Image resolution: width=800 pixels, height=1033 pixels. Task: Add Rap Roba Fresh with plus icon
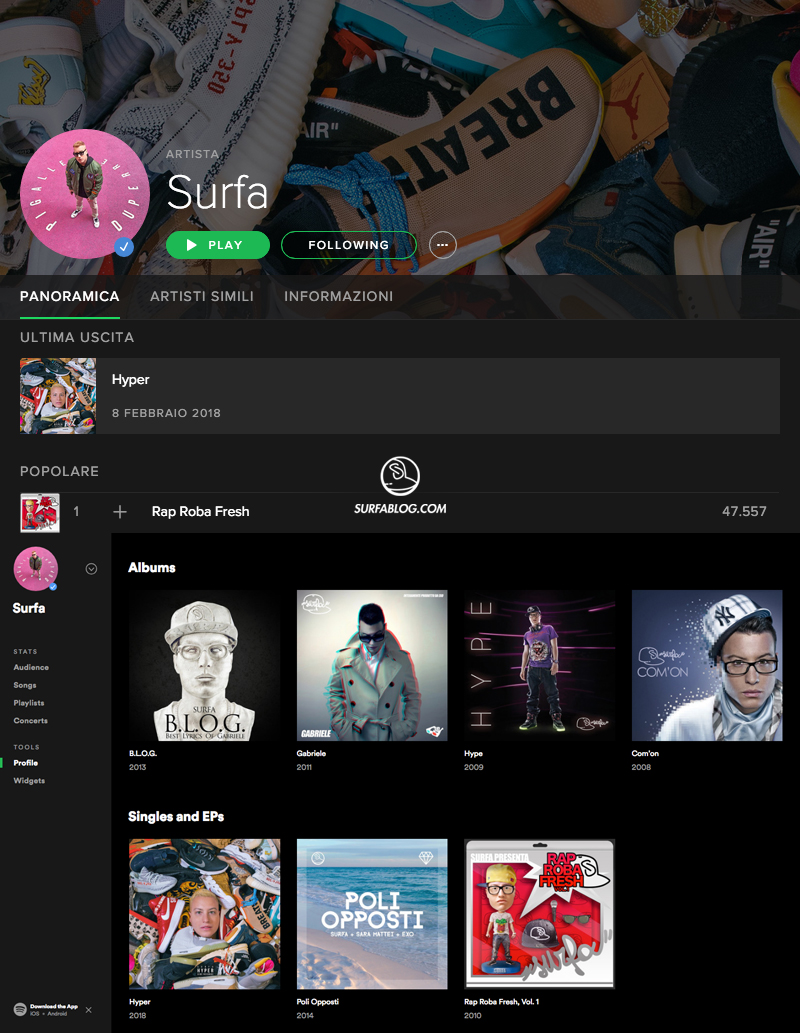click(x=120, y=512)
